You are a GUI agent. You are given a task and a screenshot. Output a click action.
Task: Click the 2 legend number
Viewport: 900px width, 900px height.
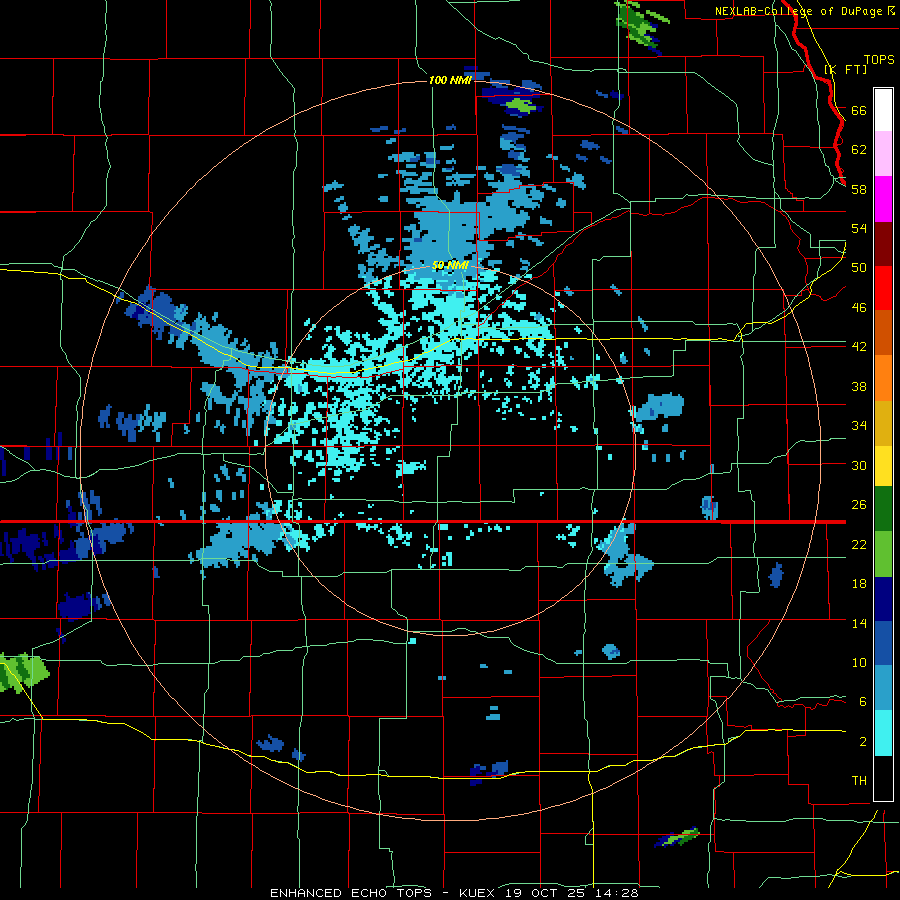tap(863, 741)
